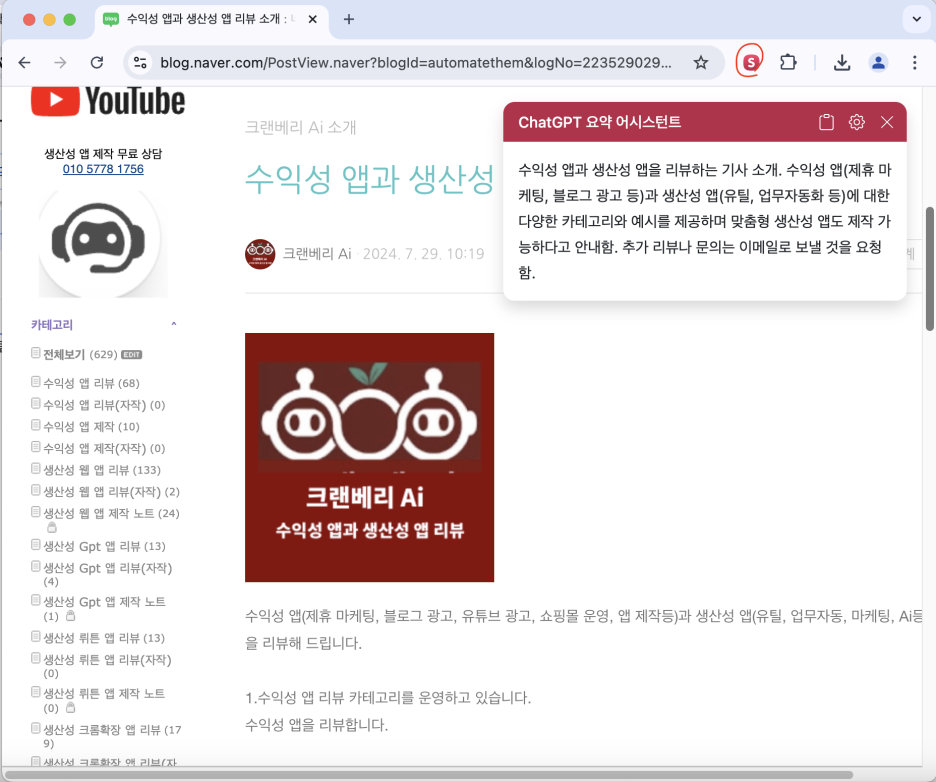Click the YouTube logo in sidebar

tap(108, 101)
